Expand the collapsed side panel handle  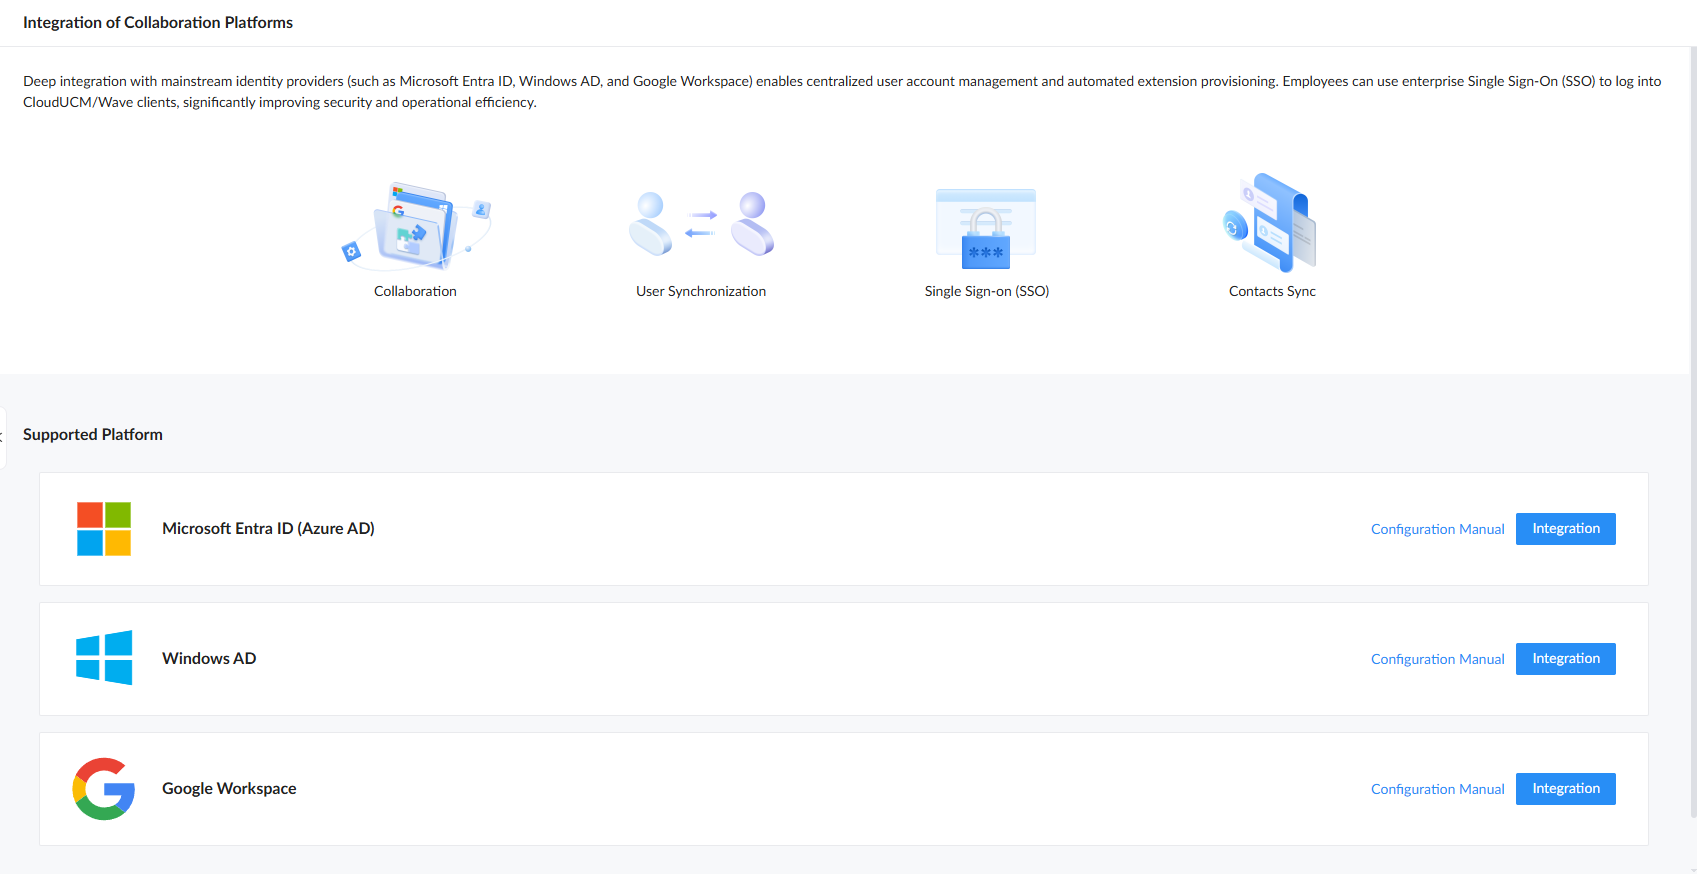pyautogui.click(x=3, y=437)
